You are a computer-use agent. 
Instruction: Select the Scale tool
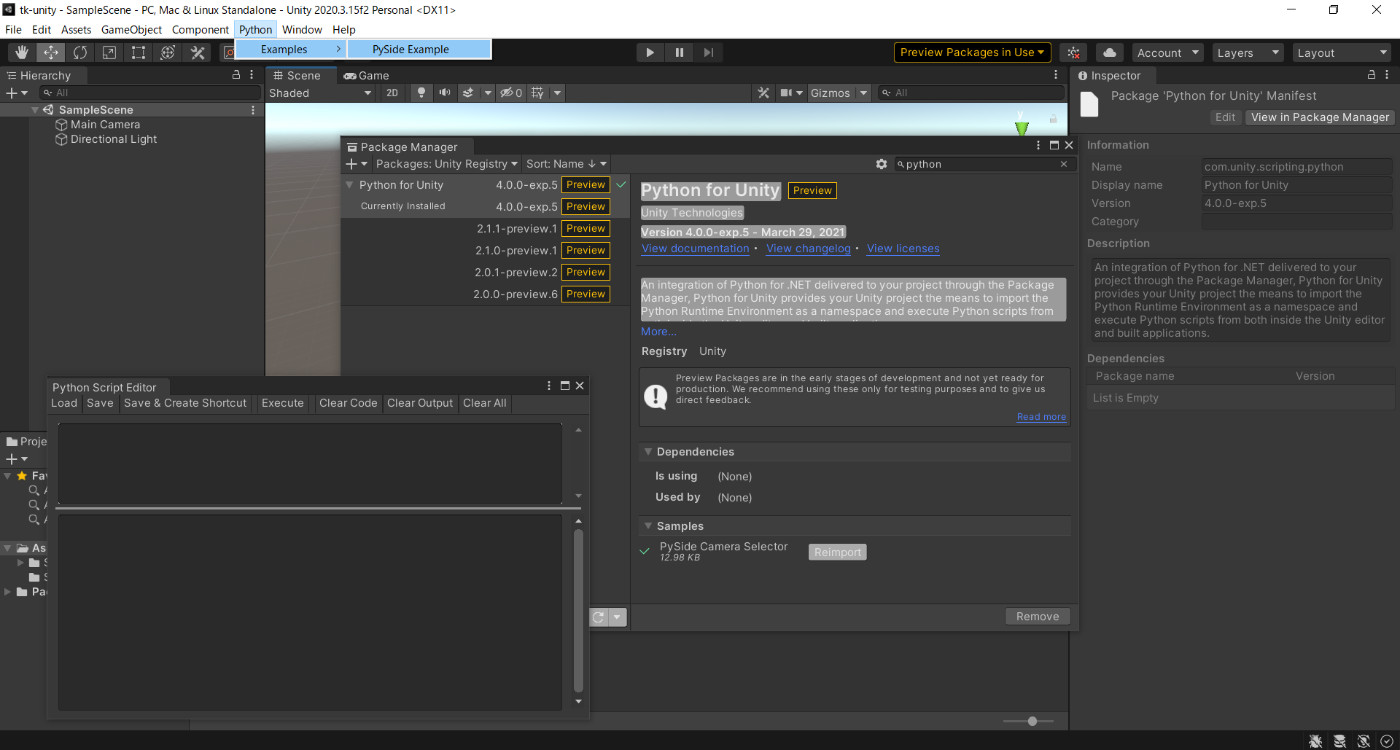tap(109, 53)
